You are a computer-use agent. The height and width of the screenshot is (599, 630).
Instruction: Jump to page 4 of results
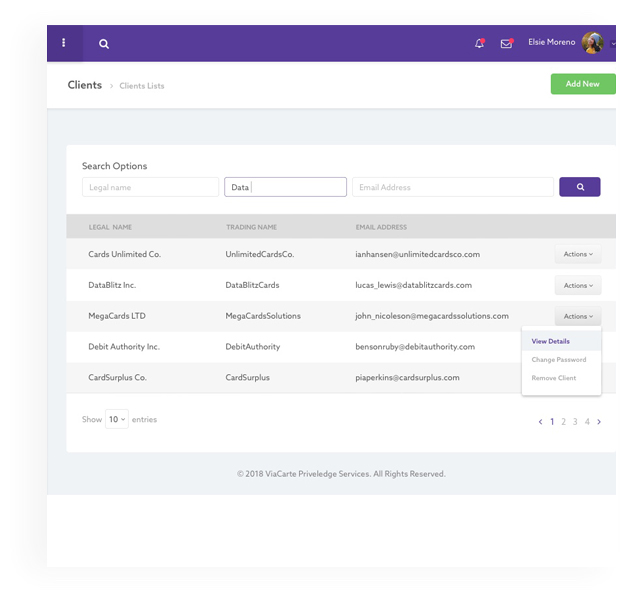point(587,422)
